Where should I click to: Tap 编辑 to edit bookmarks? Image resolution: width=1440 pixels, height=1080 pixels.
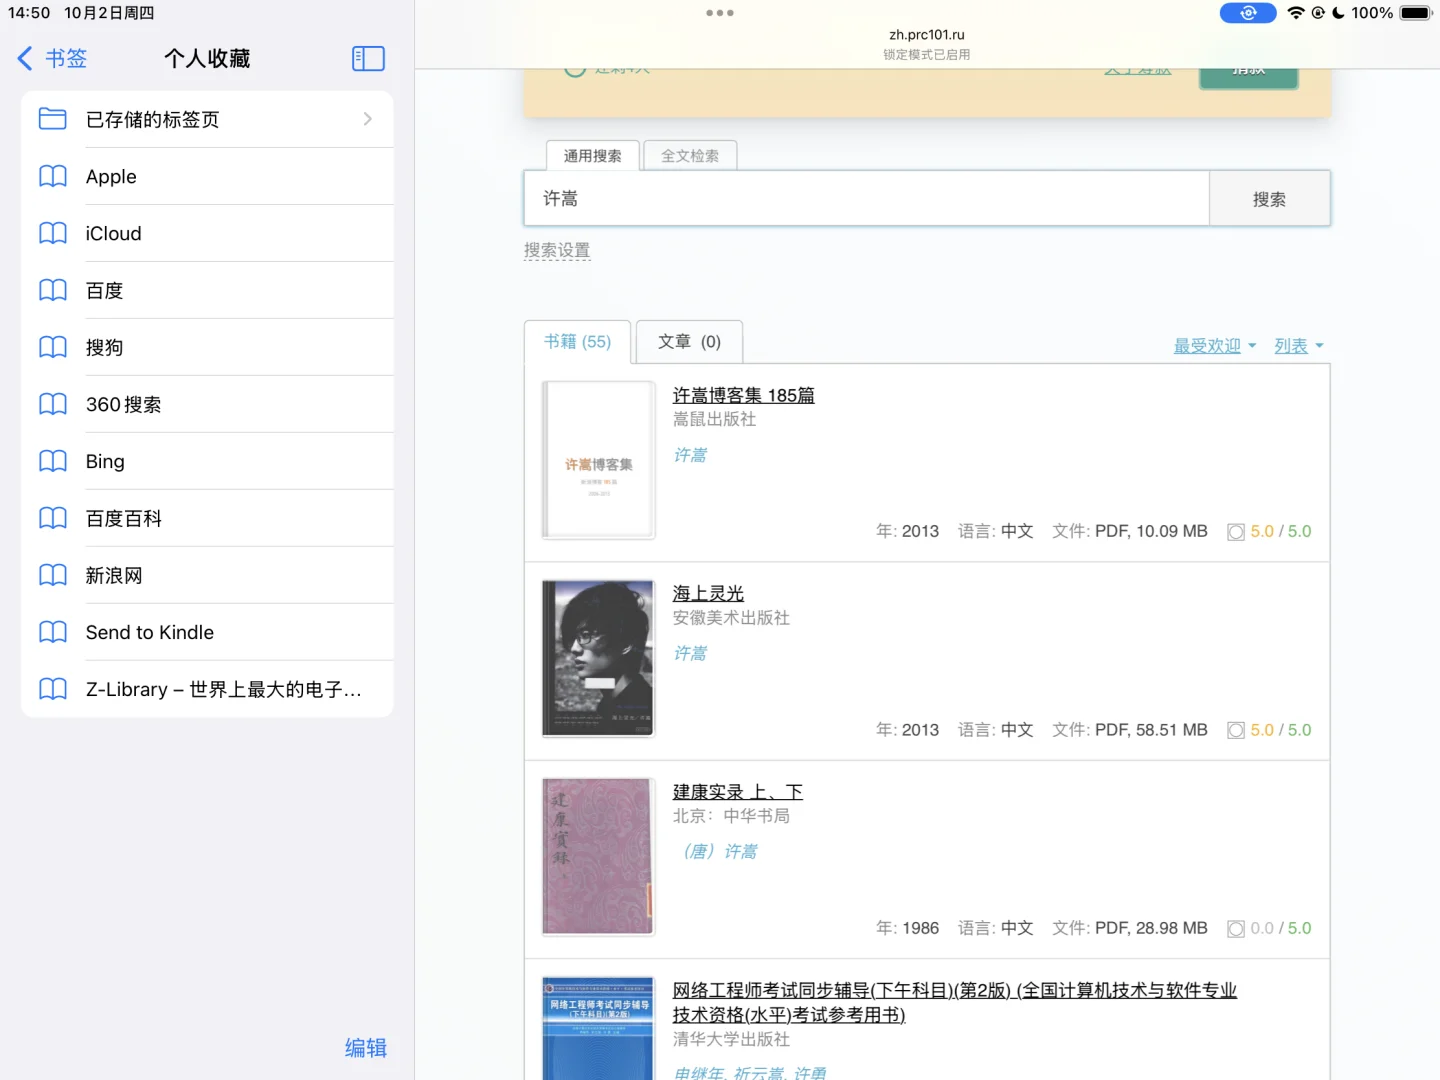[x=366, y=1048]
